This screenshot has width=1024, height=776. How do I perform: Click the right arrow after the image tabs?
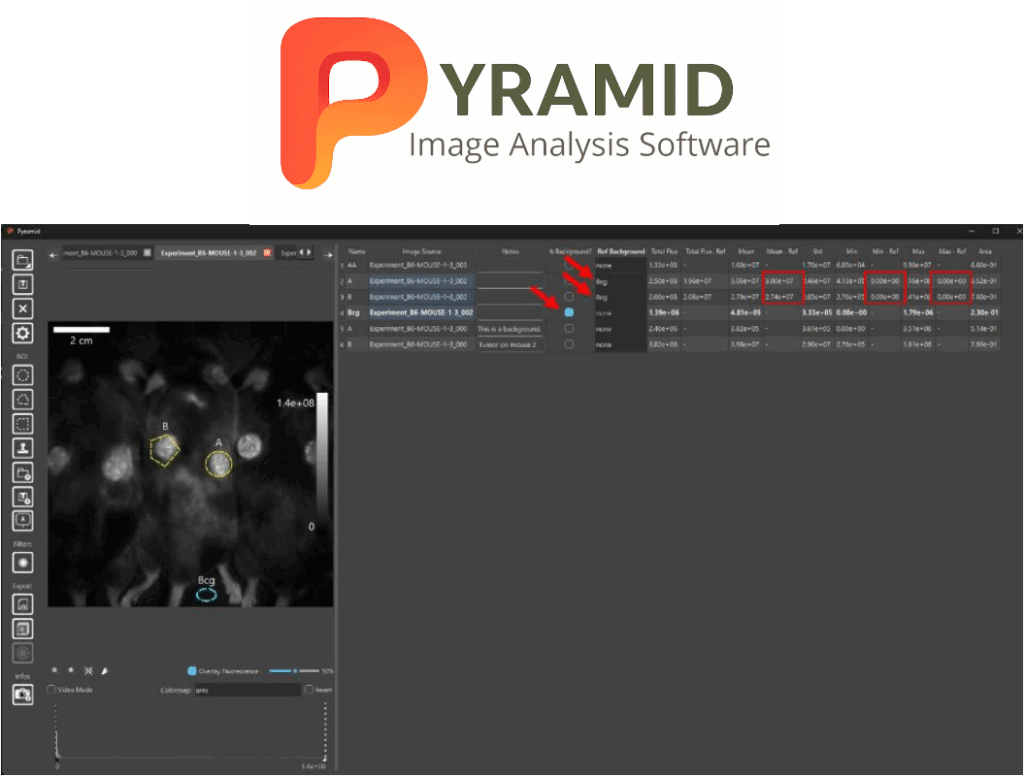tap(328, 255)
